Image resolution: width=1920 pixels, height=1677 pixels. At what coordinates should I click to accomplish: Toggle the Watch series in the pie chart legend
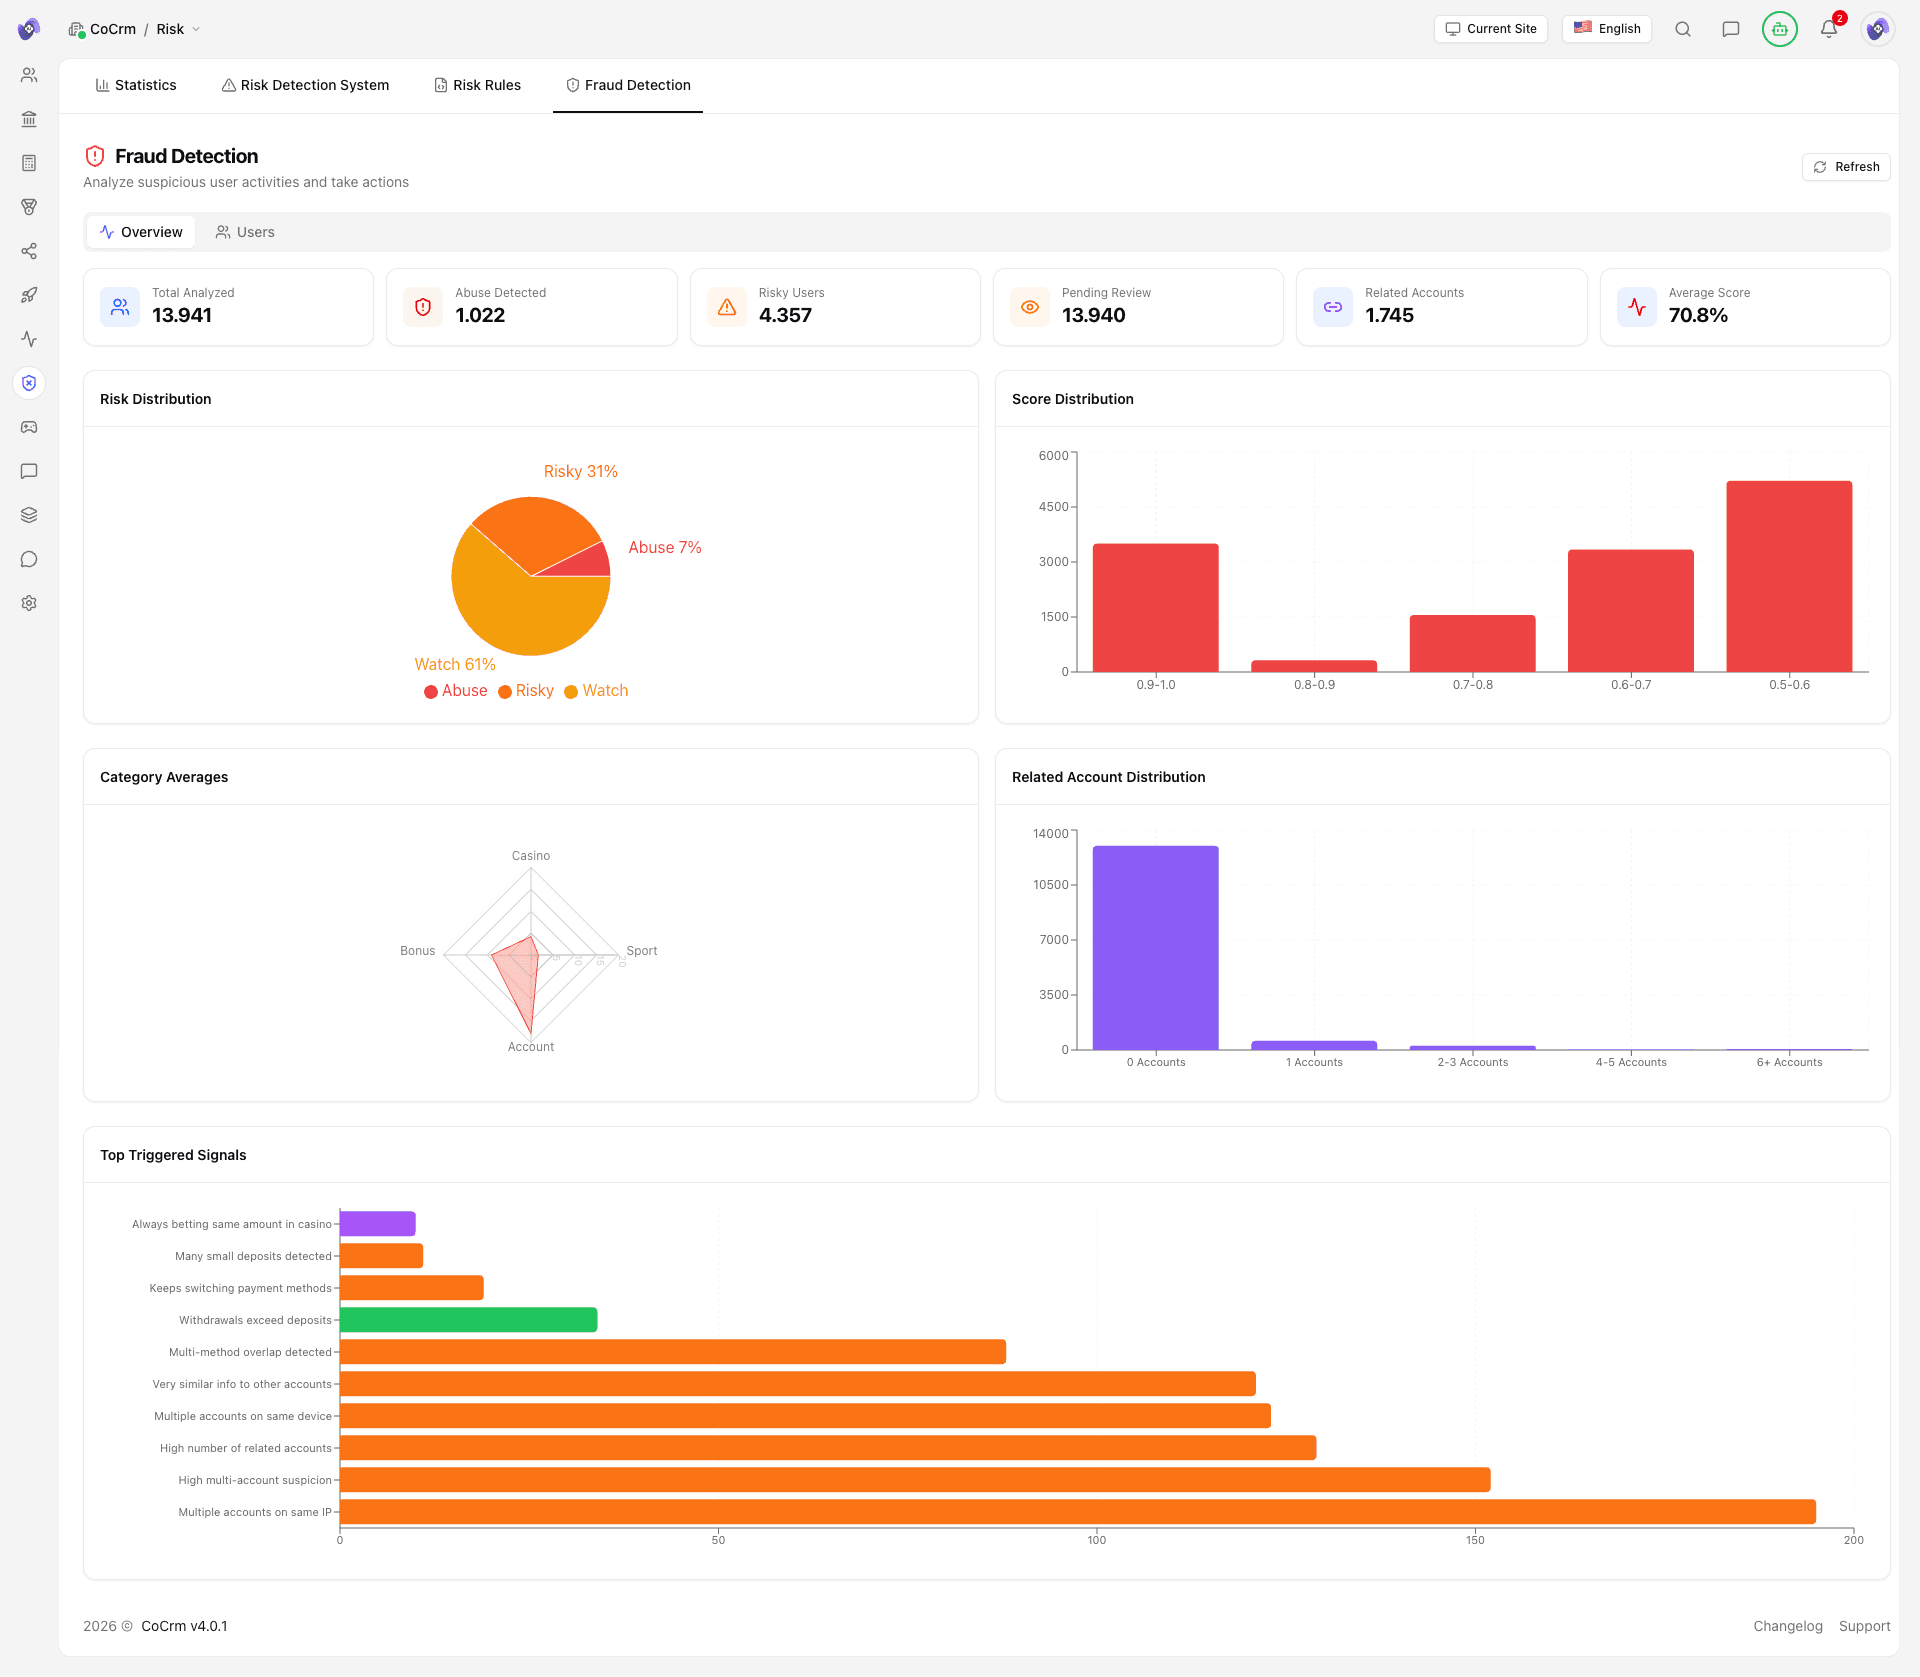point(596,690)
